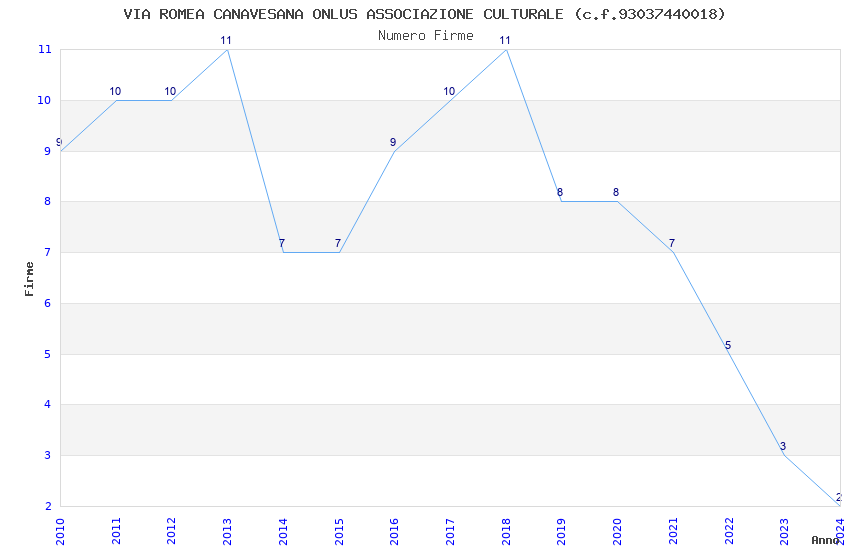This screenshot has width=850, height=550.
Task: Select year 2016 on the x-axis
Action: click(x=394, y=532)
